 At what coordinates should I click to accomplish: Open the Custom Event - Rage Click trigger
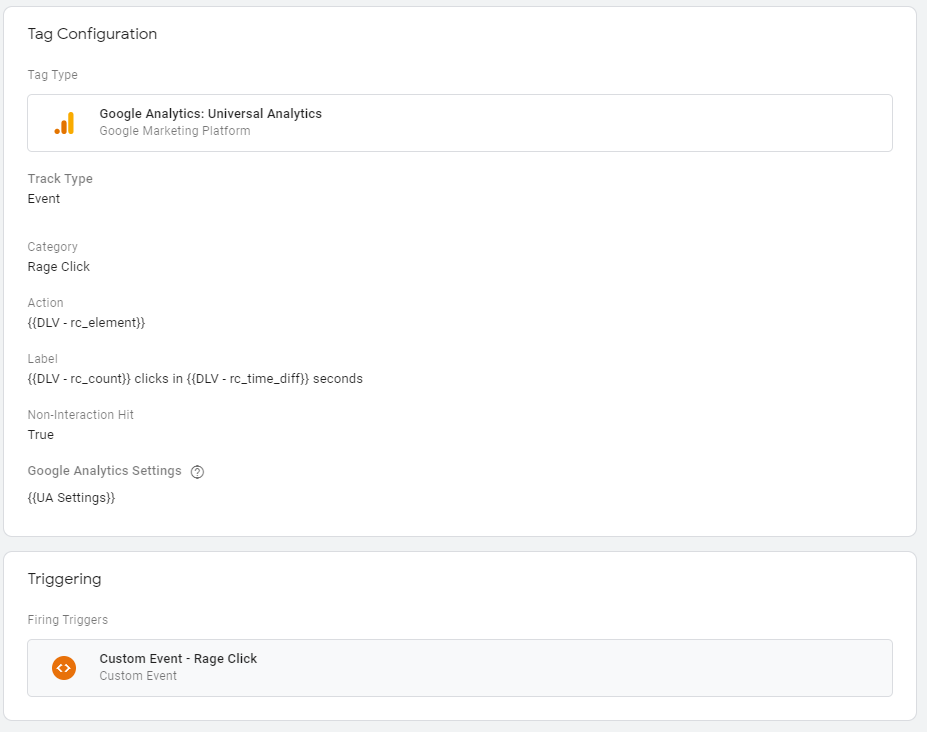click(460, 668)
